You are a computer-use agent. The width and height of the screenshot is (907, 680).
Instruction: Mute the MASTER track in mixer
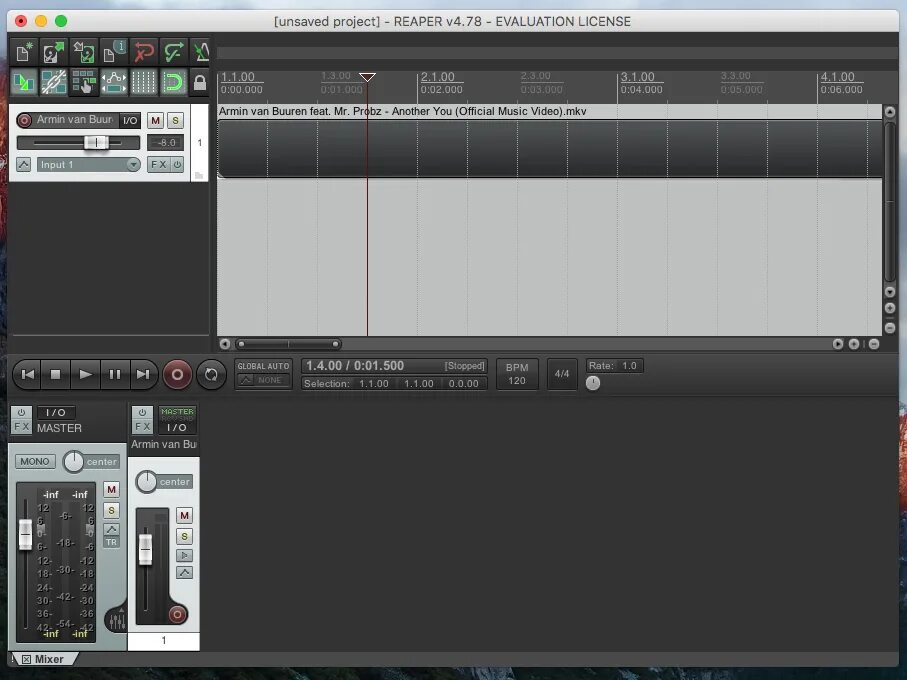[x=112, y=490]
